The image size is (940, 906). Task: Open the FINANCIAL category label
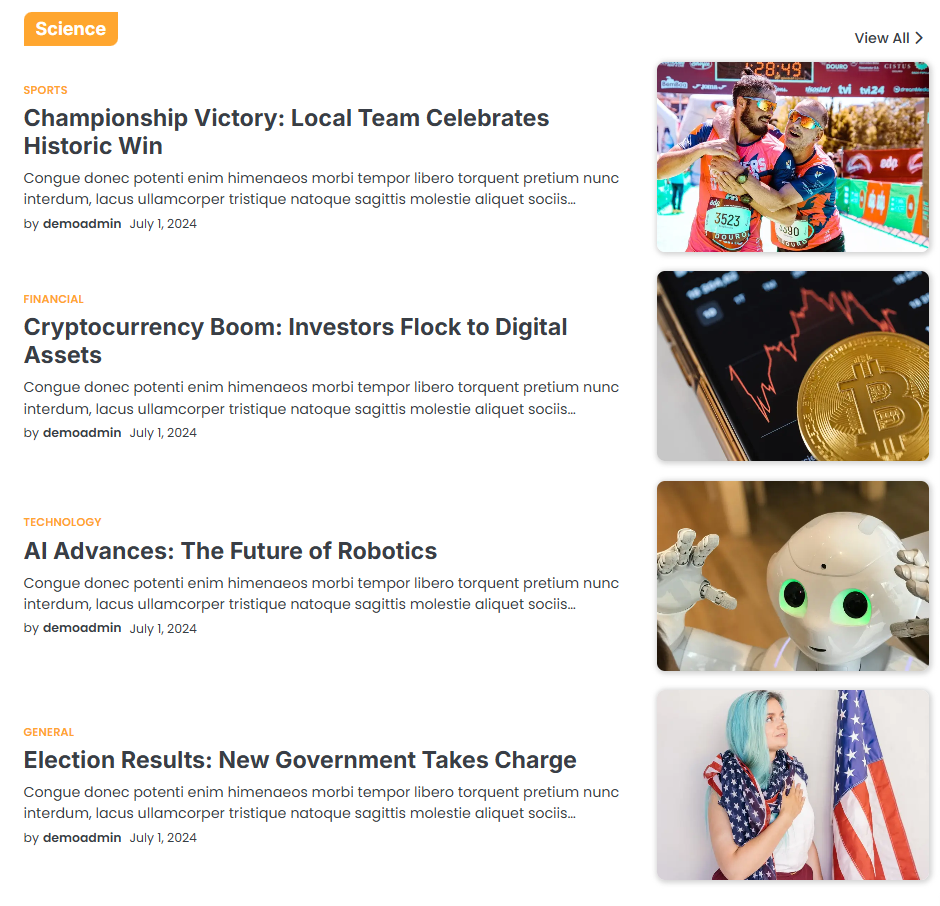tap(53, 299)
